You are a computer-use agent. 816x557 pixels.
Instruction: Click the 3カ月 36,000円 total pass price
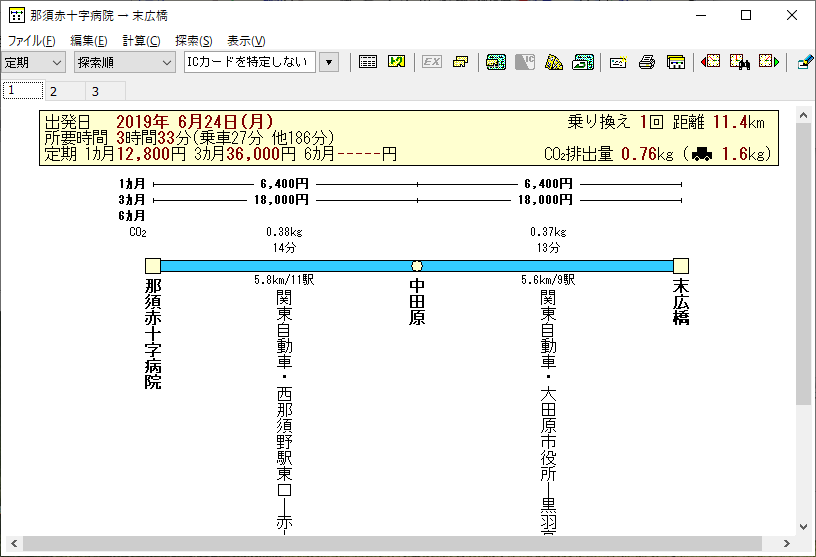(245, 154)
